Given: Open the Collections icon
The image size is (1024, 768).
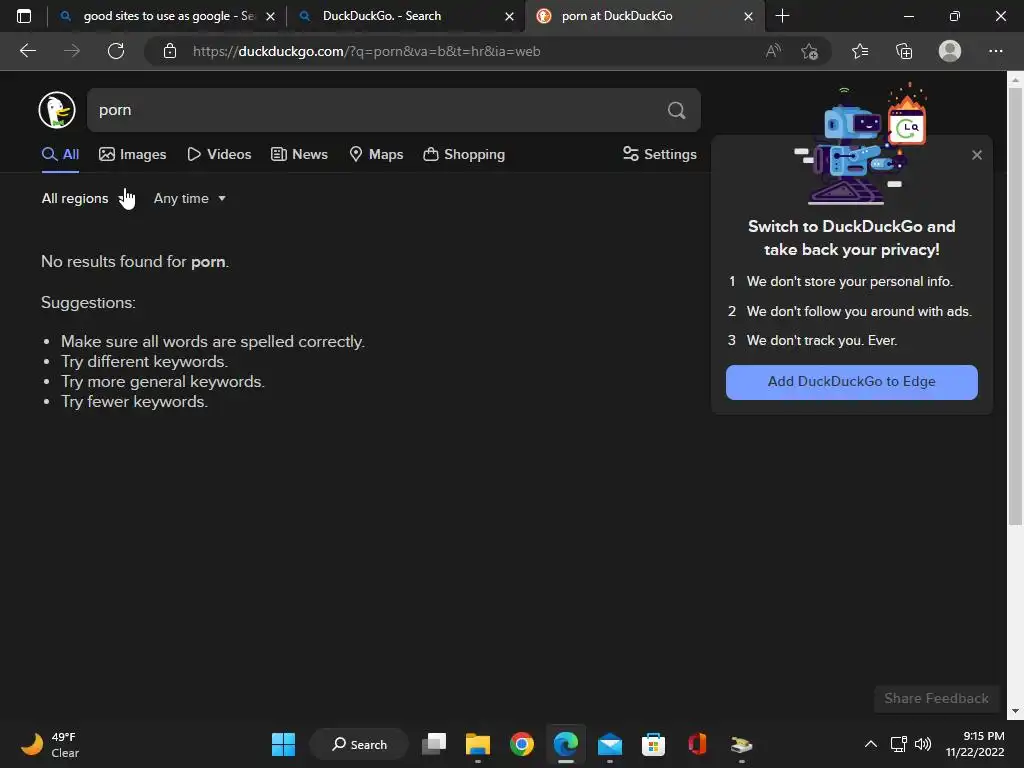Looking at the screenshot, I should 904,51.
